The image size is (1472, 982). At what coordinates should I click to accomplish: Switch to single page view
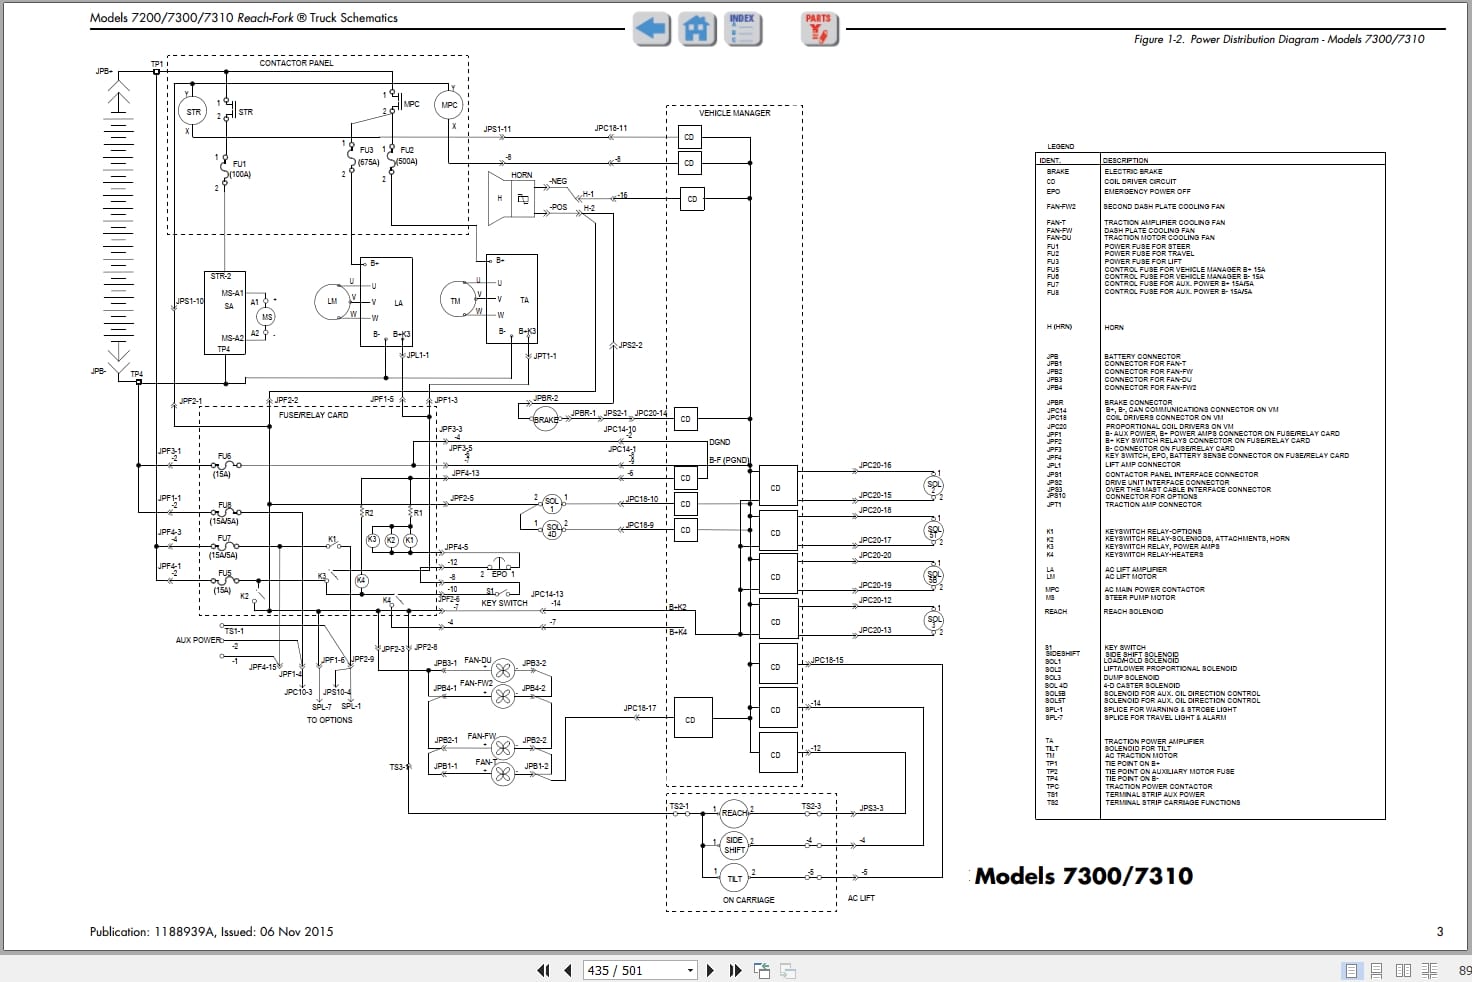(1351, 970)
